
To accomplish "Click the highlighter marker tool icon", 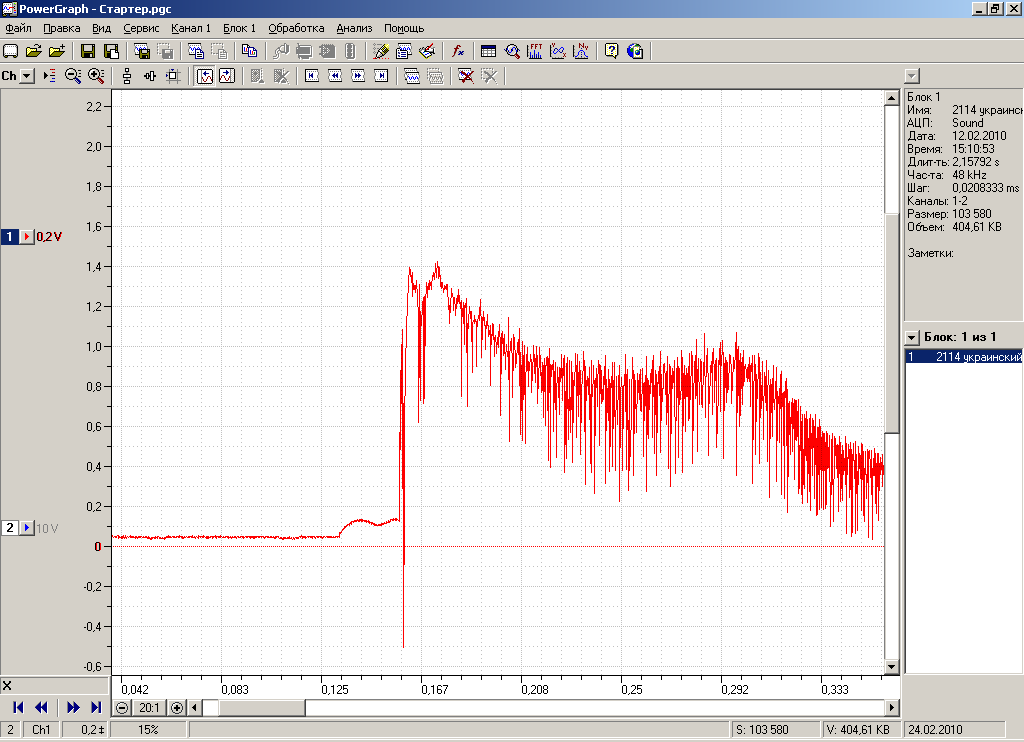I will [x=381, y=51].
